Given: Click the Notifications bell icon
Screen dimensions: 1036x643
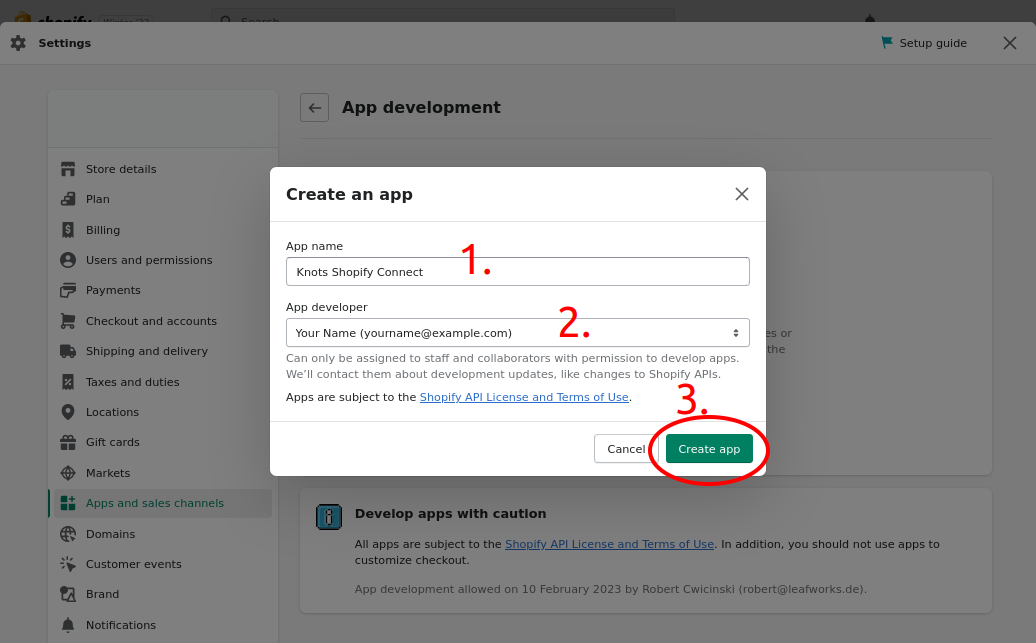Looking at the screenshot, I should (x=68, y=624).
